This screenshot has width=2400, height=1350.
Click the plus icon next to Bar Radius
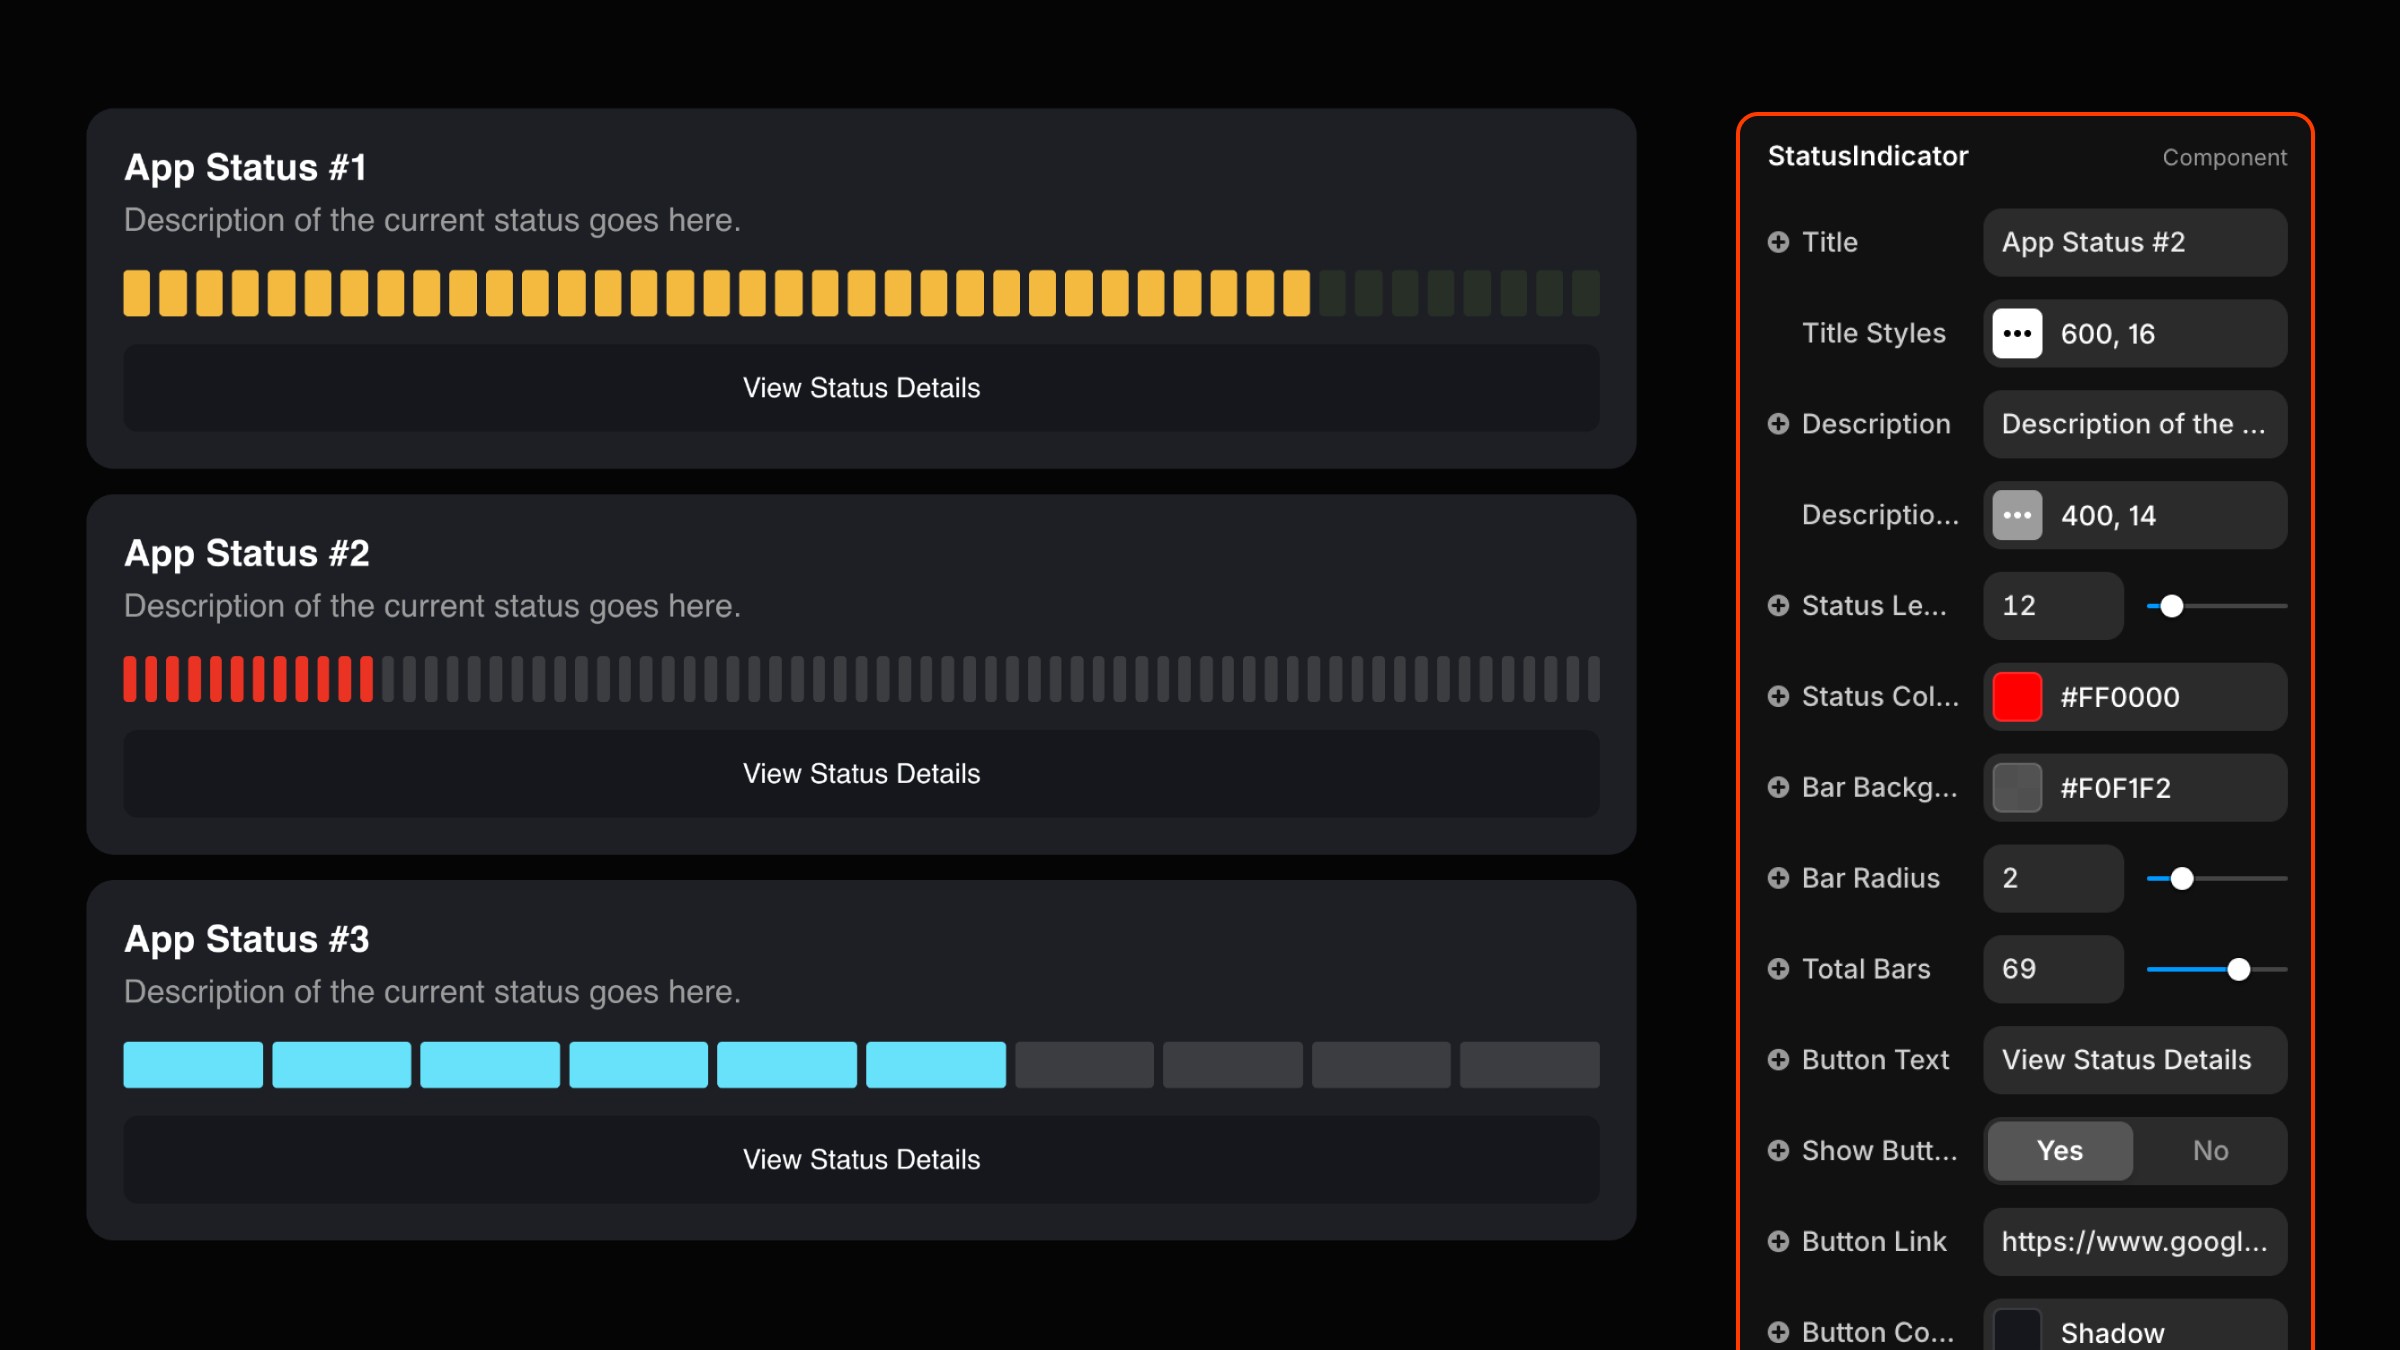(x=1778, y=878)
